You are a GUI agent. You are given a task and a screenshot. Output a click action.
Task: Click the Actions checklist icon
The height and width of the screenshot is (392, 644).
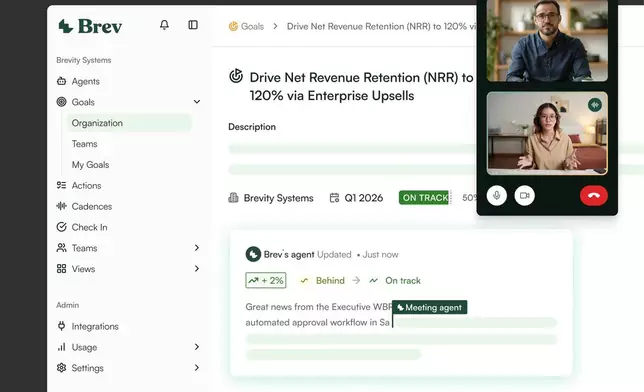point(62,185)
